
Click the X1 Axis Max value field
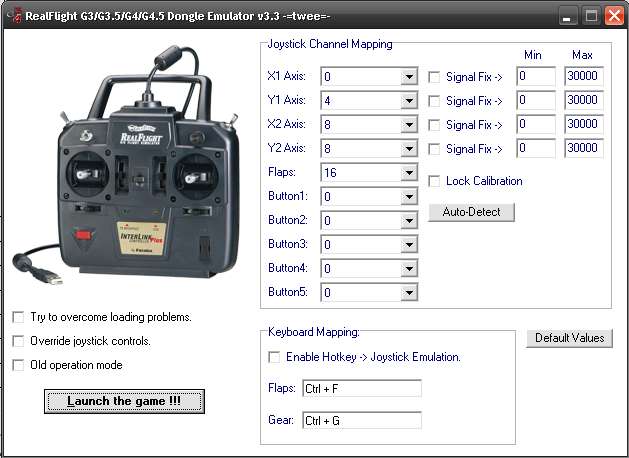[x=583, y=77]
